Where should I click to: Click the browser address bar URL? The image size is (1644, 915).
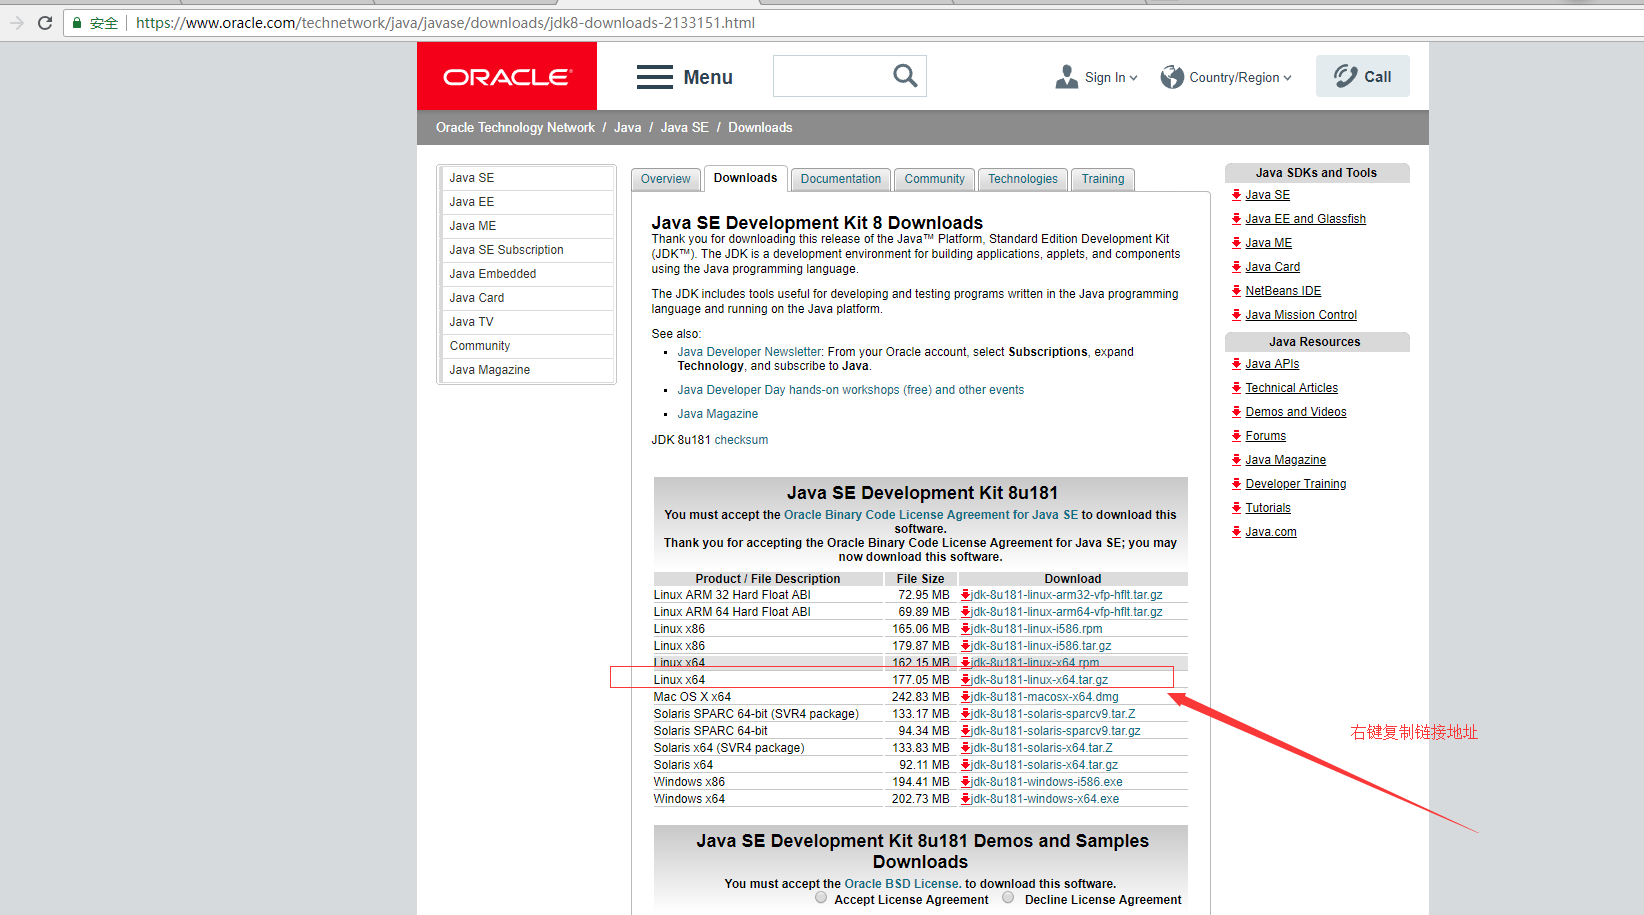pyautogui.click(x=445, y=23)
